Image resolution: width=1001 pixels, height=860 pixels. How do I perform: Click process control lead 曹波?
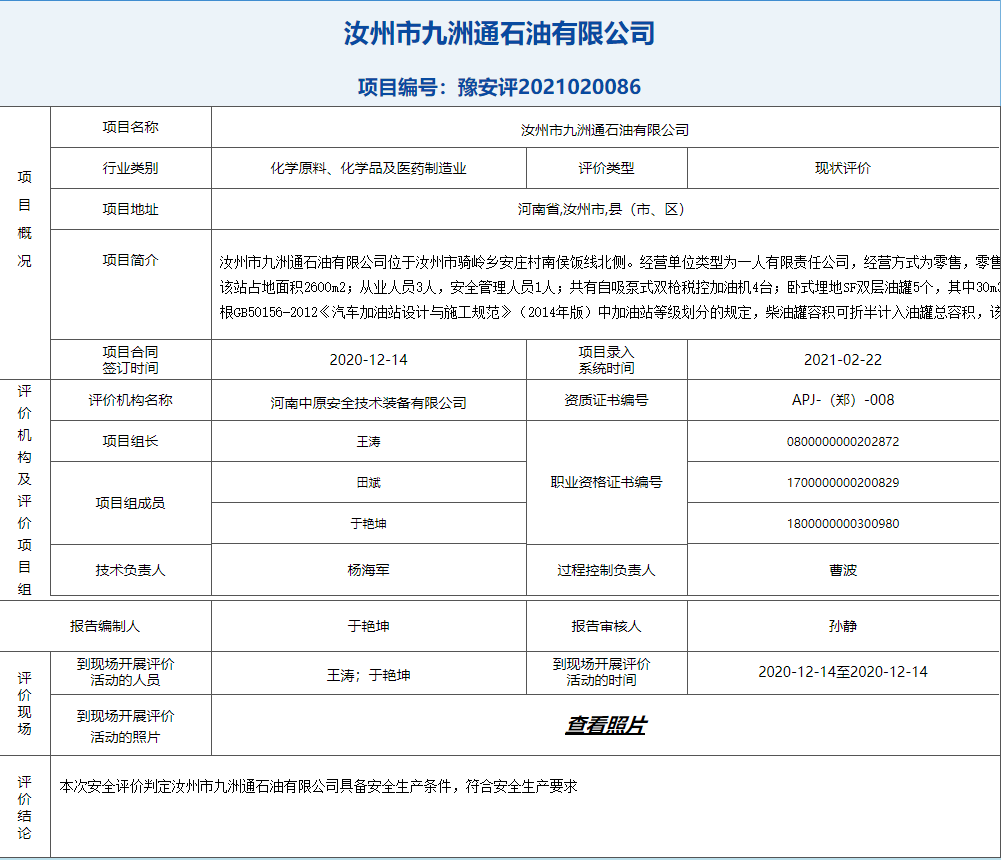[842, 570]
